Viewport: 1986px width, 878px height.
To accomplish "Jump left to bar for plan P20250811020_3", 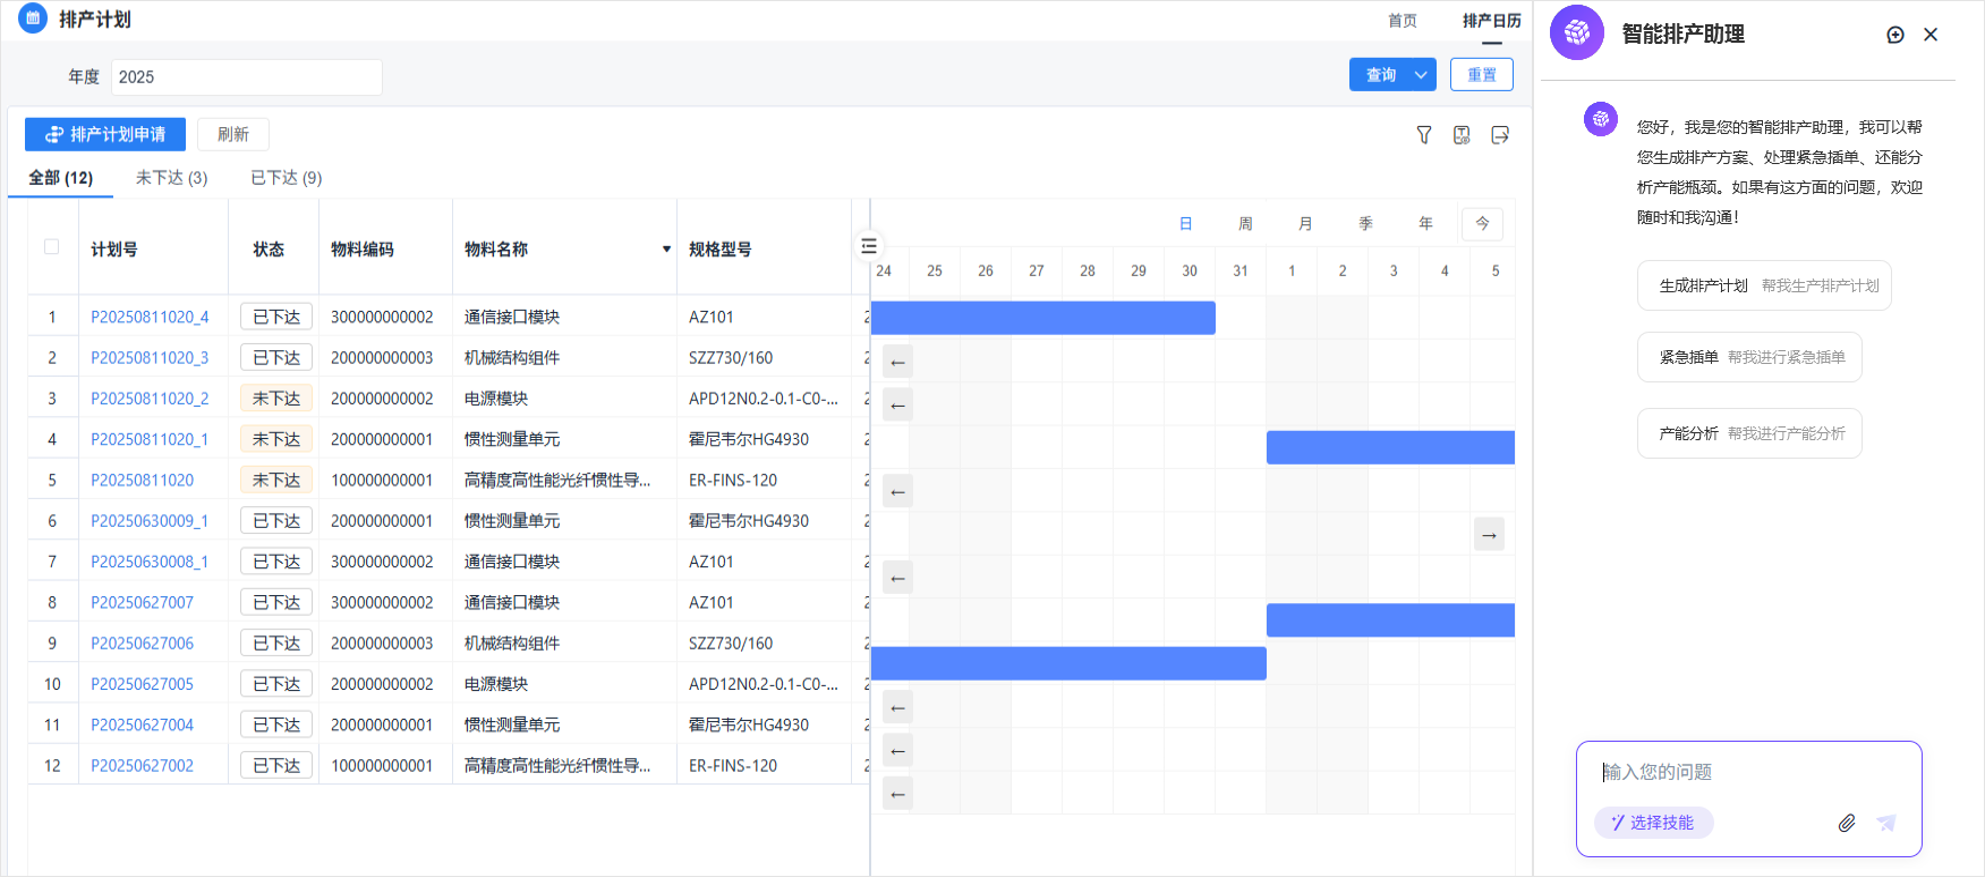I will point(898,362).
